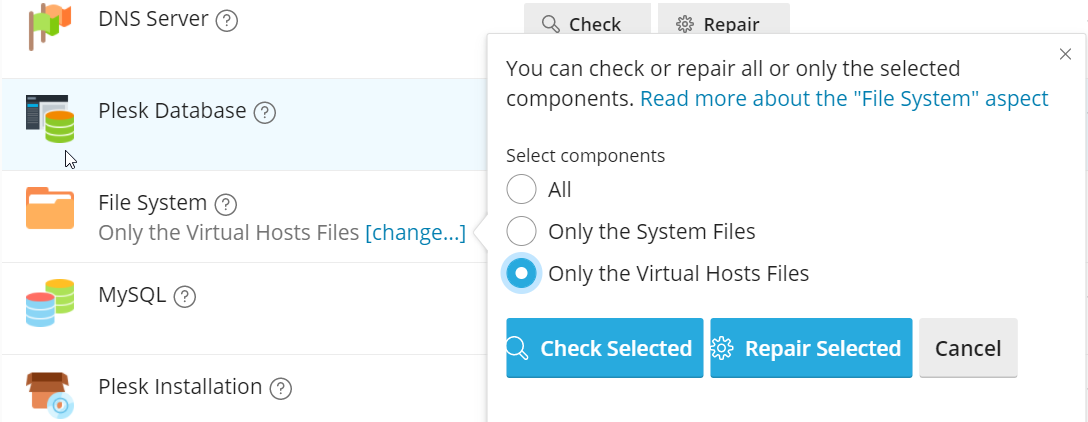Open help for DNS Server

pos(227,21)
